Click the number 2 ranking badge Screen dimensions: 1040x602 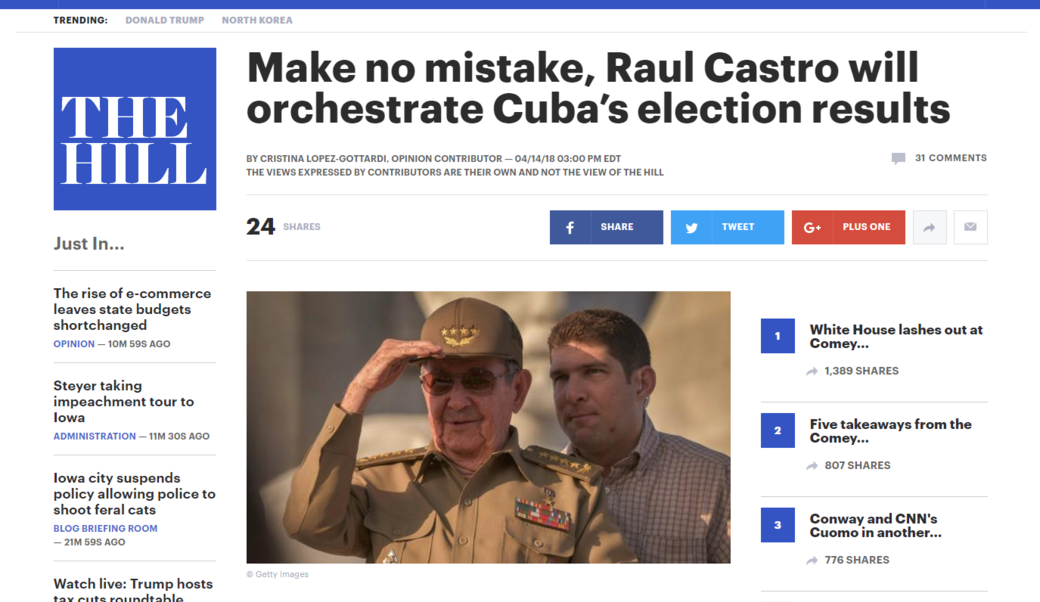tap(778, 430)
